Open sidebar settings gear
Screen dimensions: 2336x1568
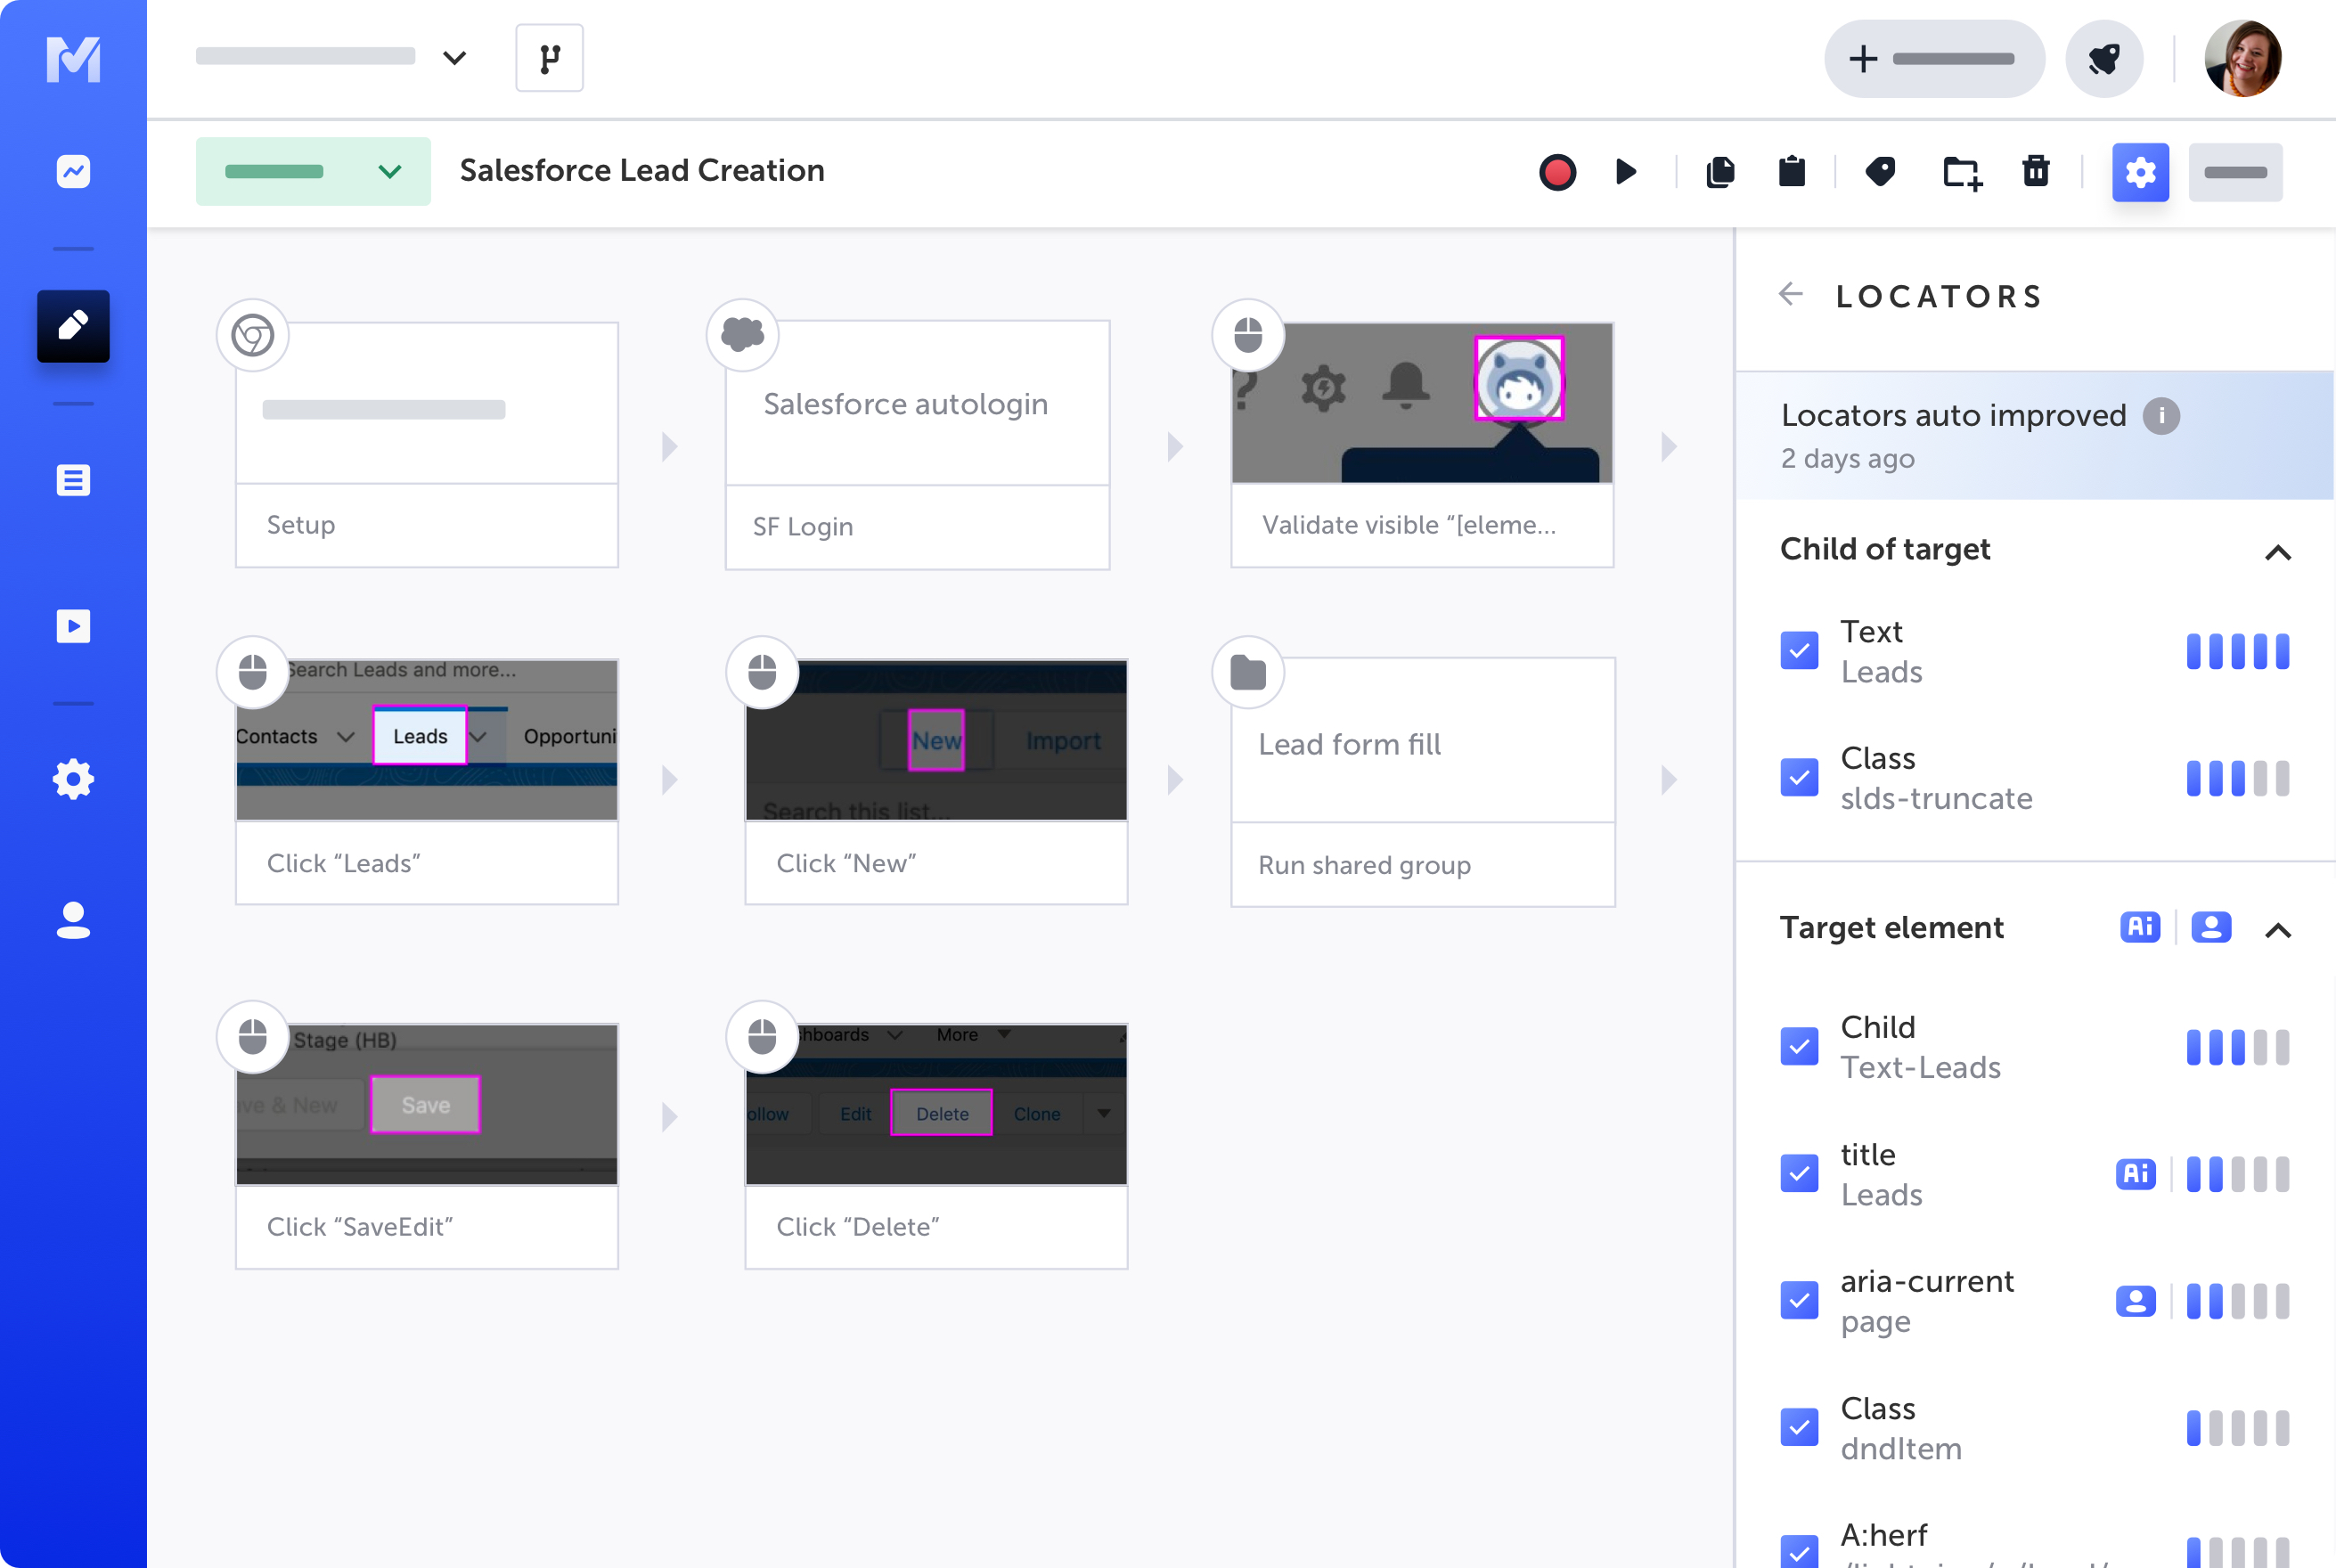coord(73,779)
